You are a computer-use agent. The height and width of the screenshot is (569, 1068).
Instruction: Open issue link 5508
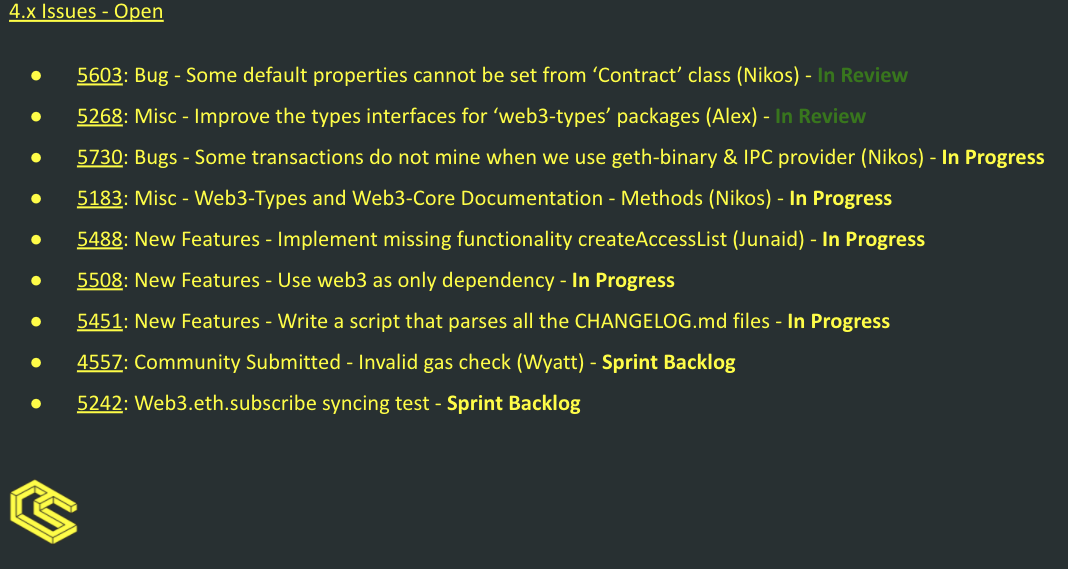[99, 280]
